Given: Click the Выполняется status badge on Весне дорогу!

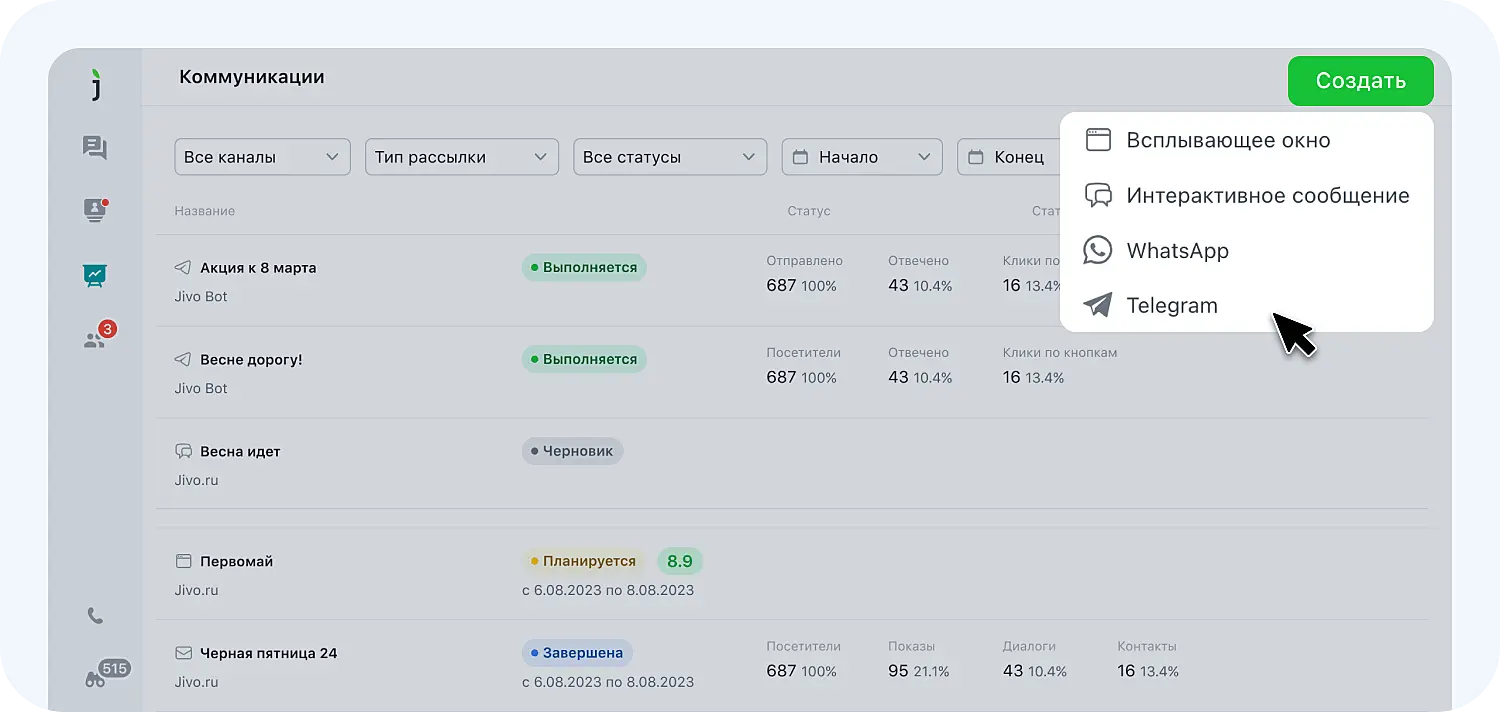Looking at the screenshot, I should (583, 359).
